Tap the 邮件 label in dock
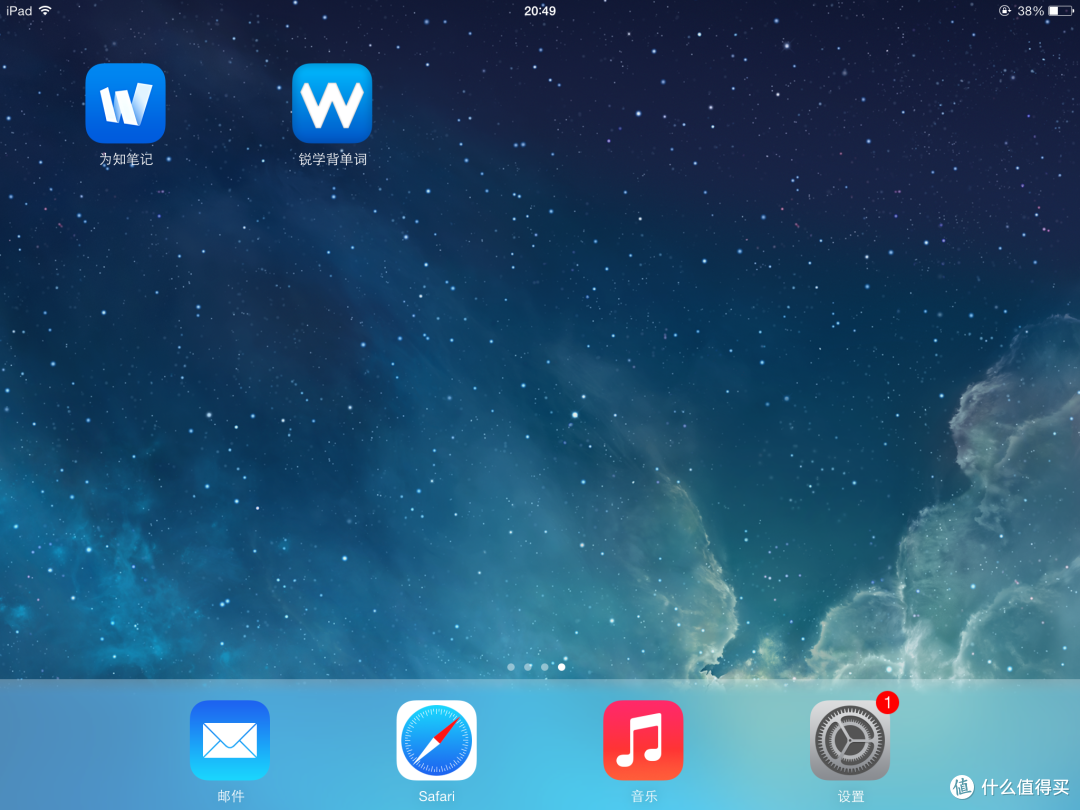 [x=230, y=796]
